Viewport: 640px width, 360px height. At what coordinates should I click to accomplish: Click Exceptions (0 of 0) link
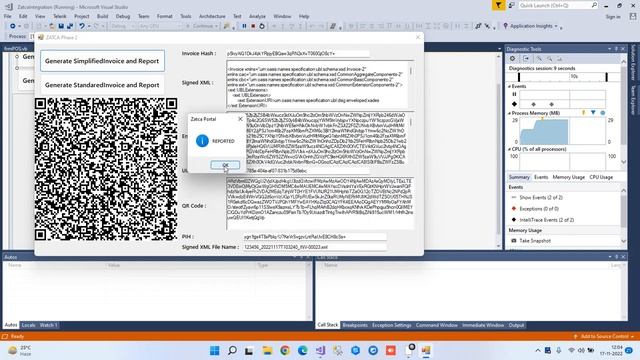point(539,209)
